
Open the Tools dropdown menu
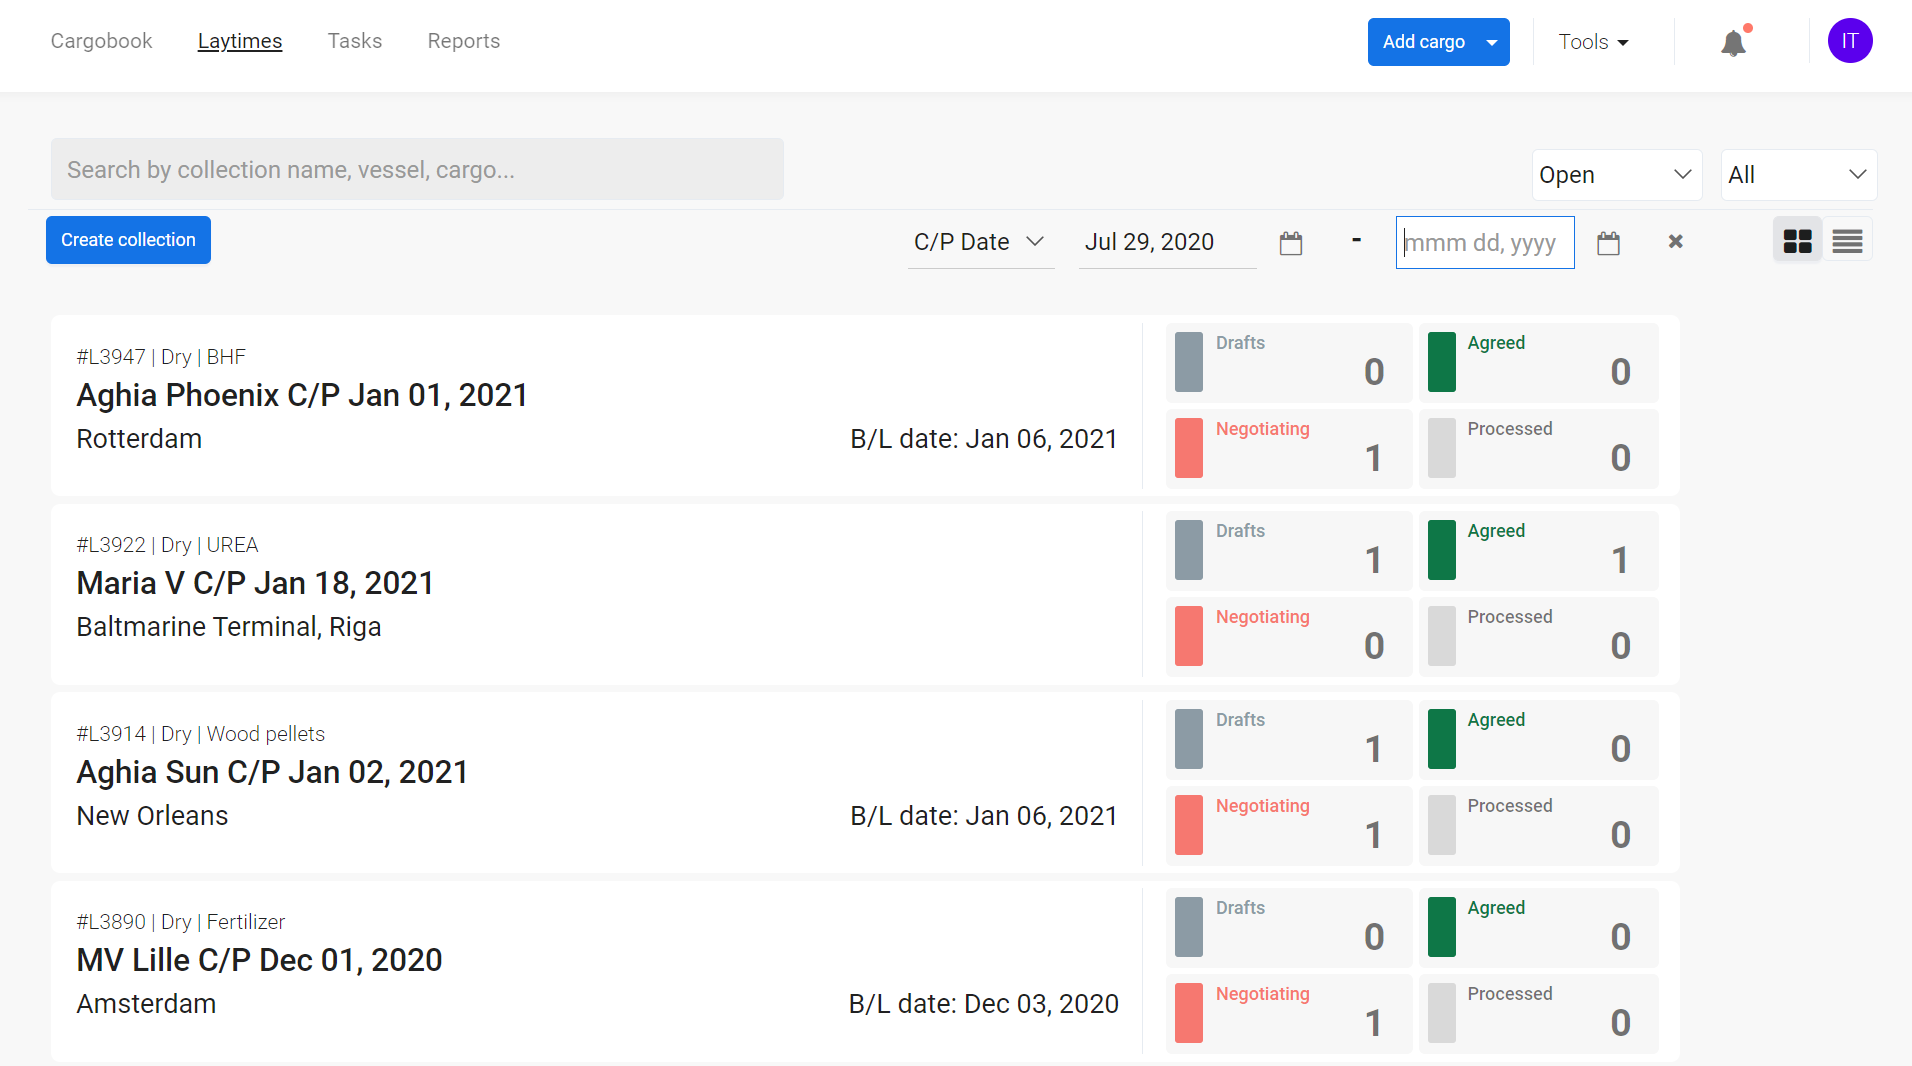[1593, 42]
